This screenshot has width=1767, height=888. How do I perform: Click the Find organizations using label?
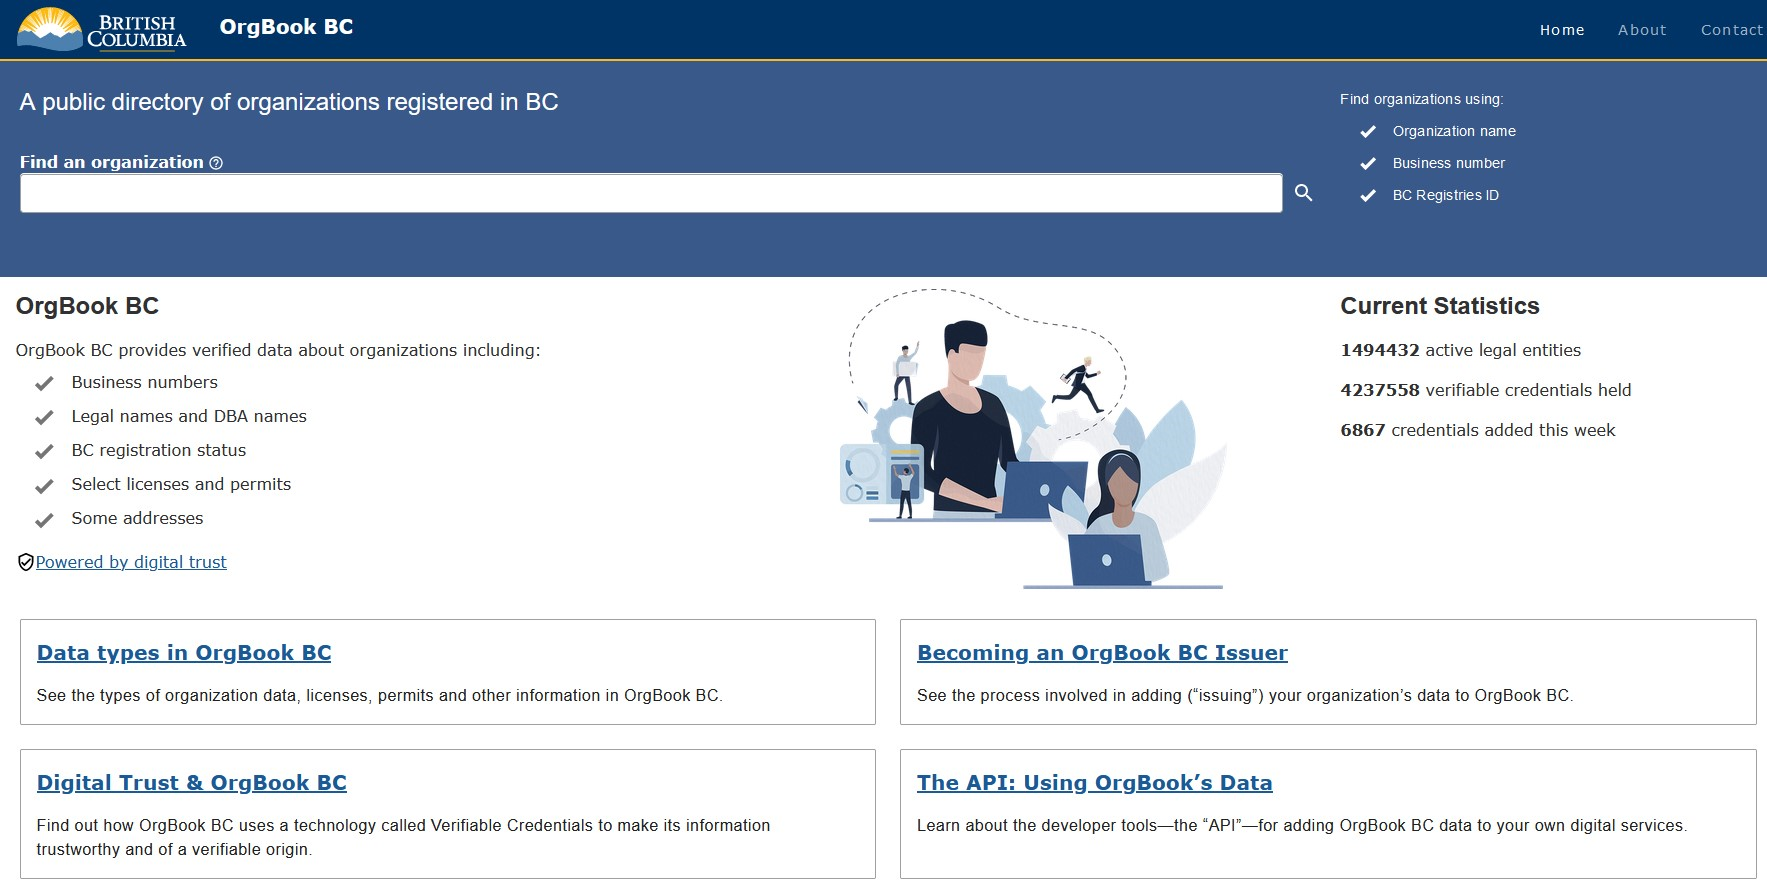(x=1422, y=99)
